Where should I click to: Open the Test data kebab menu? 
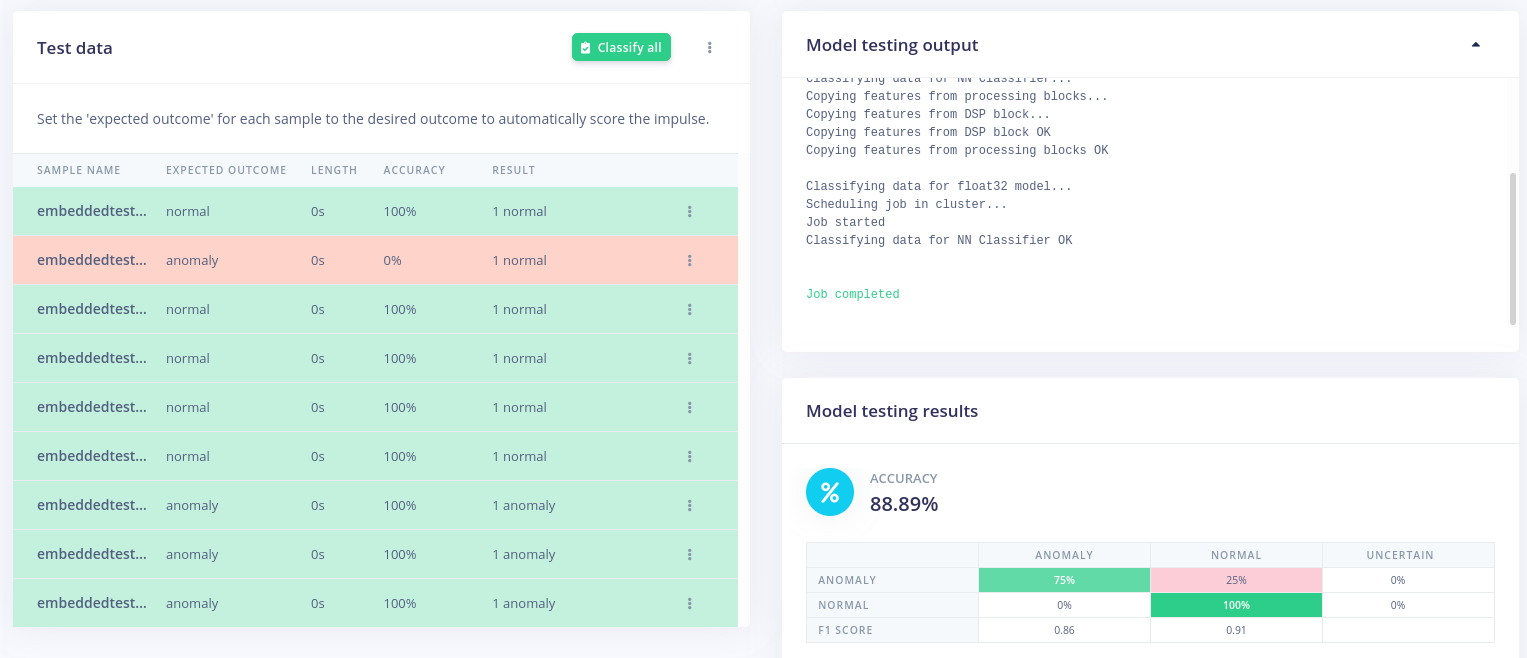pos(710,48)
